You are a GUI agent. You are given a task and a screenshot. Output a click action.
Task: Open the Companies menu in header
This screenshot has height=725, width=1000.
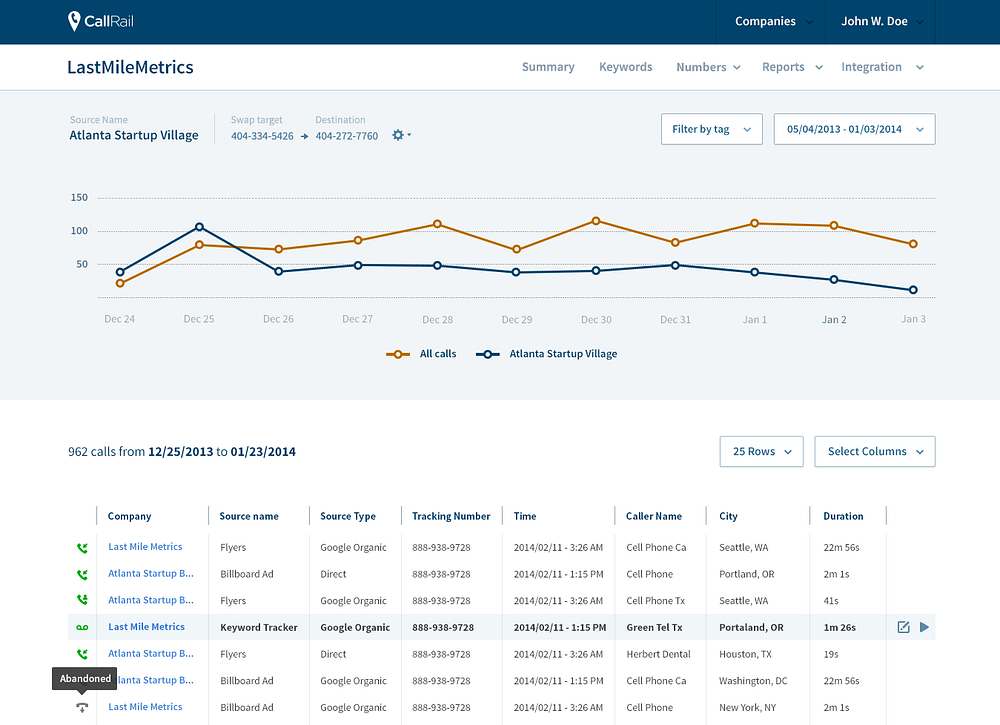click(x=774, y=22)
